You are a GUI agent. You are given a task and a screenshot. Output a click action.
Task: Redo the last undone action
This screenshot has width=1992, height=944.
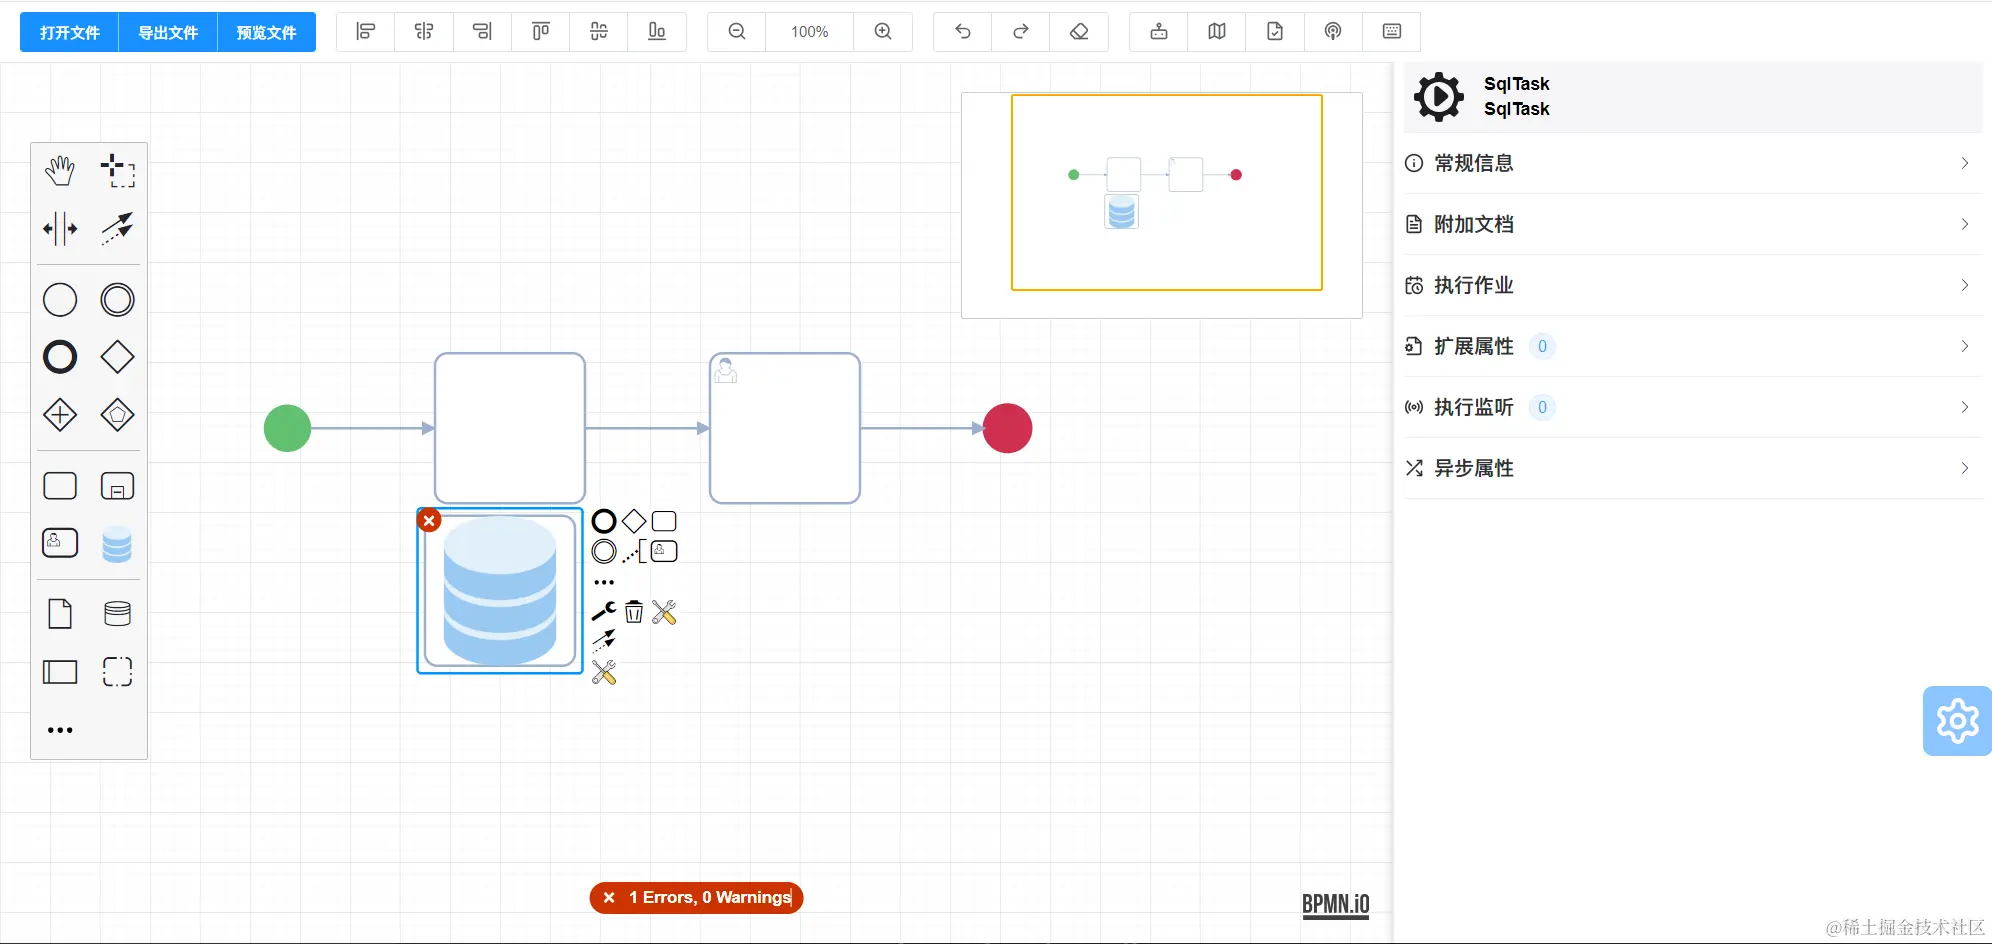point(1021,32)
